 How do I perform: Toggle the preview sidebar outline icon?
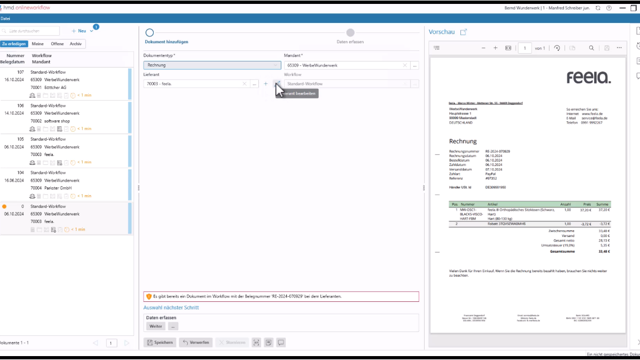pos(436,48)
